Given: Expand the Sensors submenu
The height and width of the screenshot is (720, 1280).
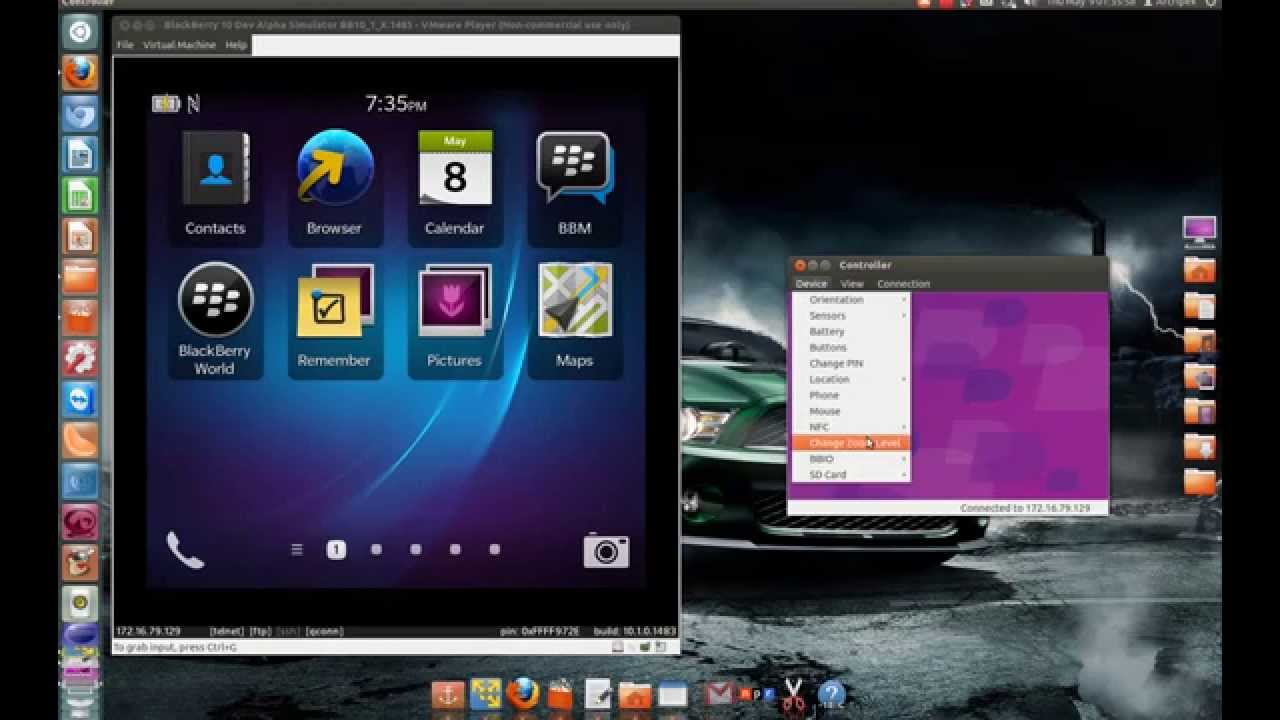Looking at the screenshot, I should point(851,316).
